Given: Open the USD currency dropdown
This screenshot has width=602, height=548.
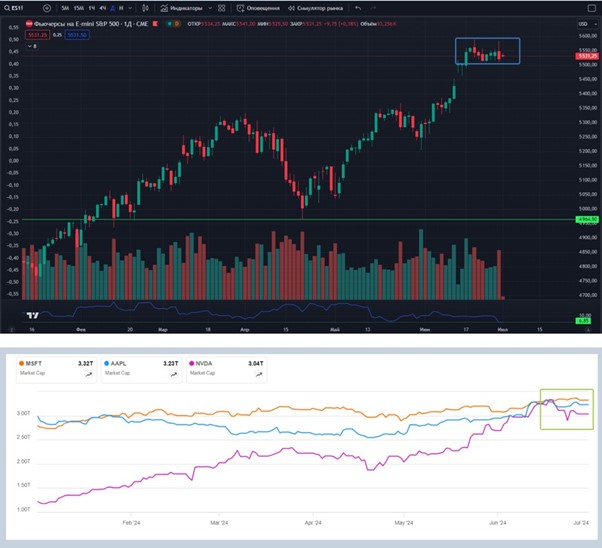Looking at the screenshot, I should point(587,24).
